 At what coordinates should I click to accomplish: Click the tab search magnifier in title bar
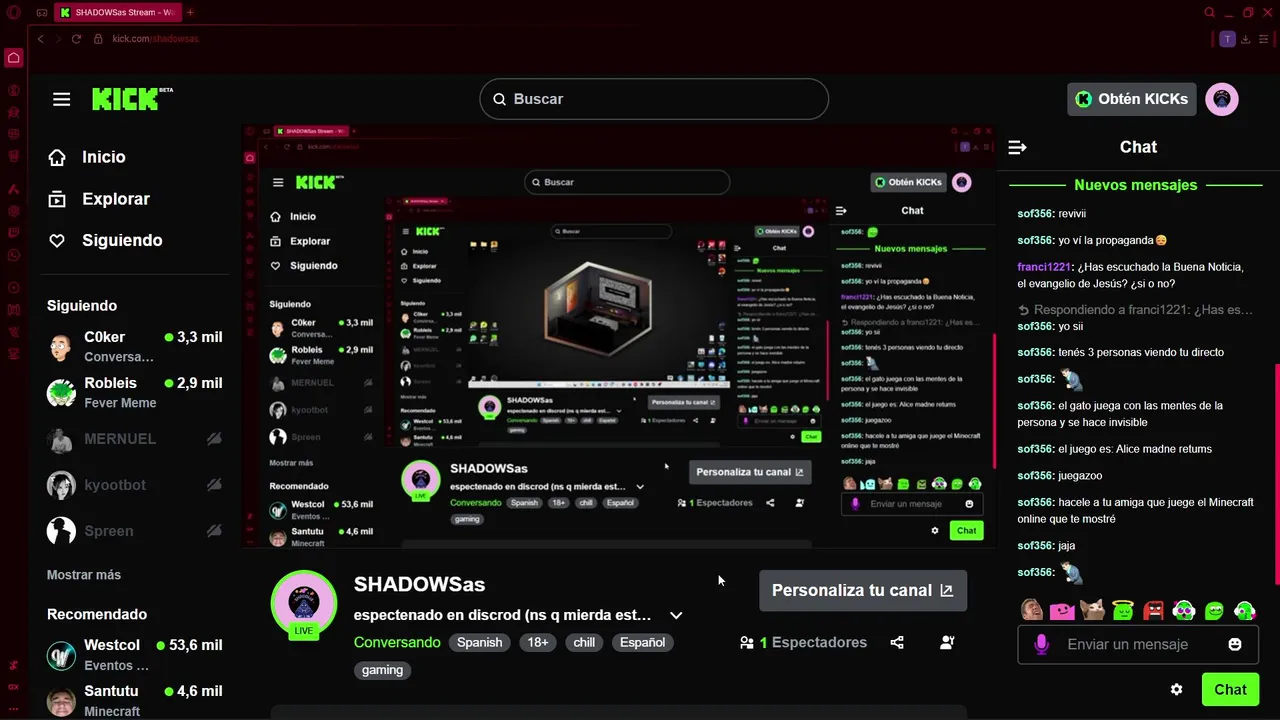pos(1210,13)
